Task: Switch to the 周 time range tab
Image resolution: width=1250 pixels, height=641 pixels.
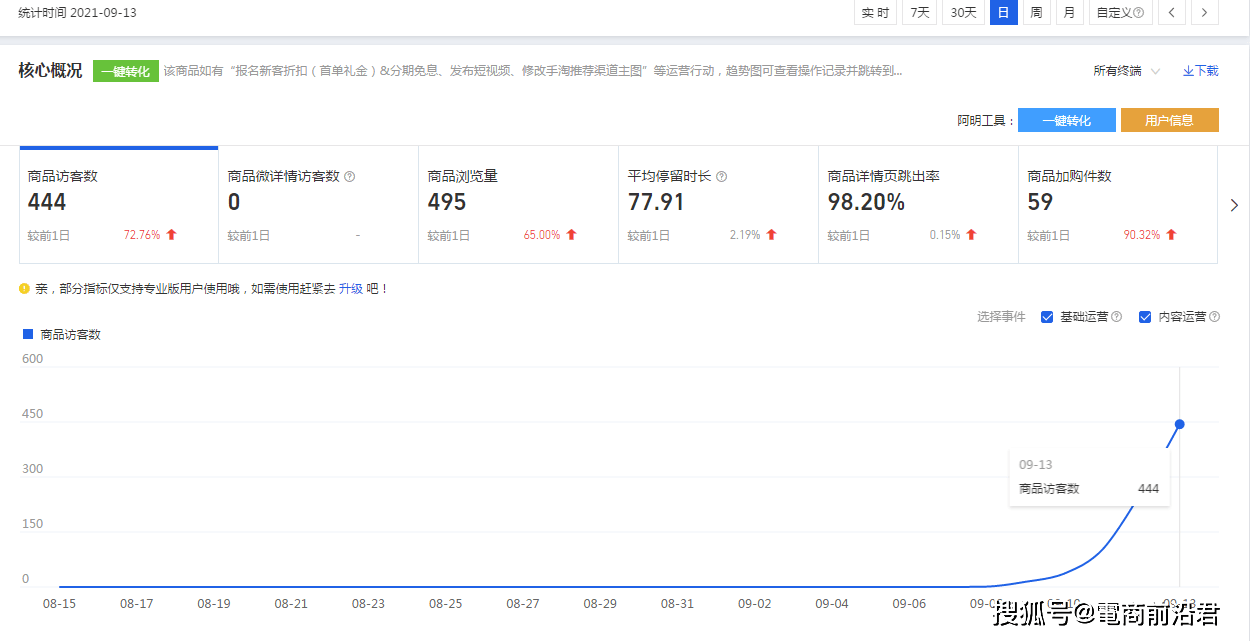Action: (x=1036, y=12)
